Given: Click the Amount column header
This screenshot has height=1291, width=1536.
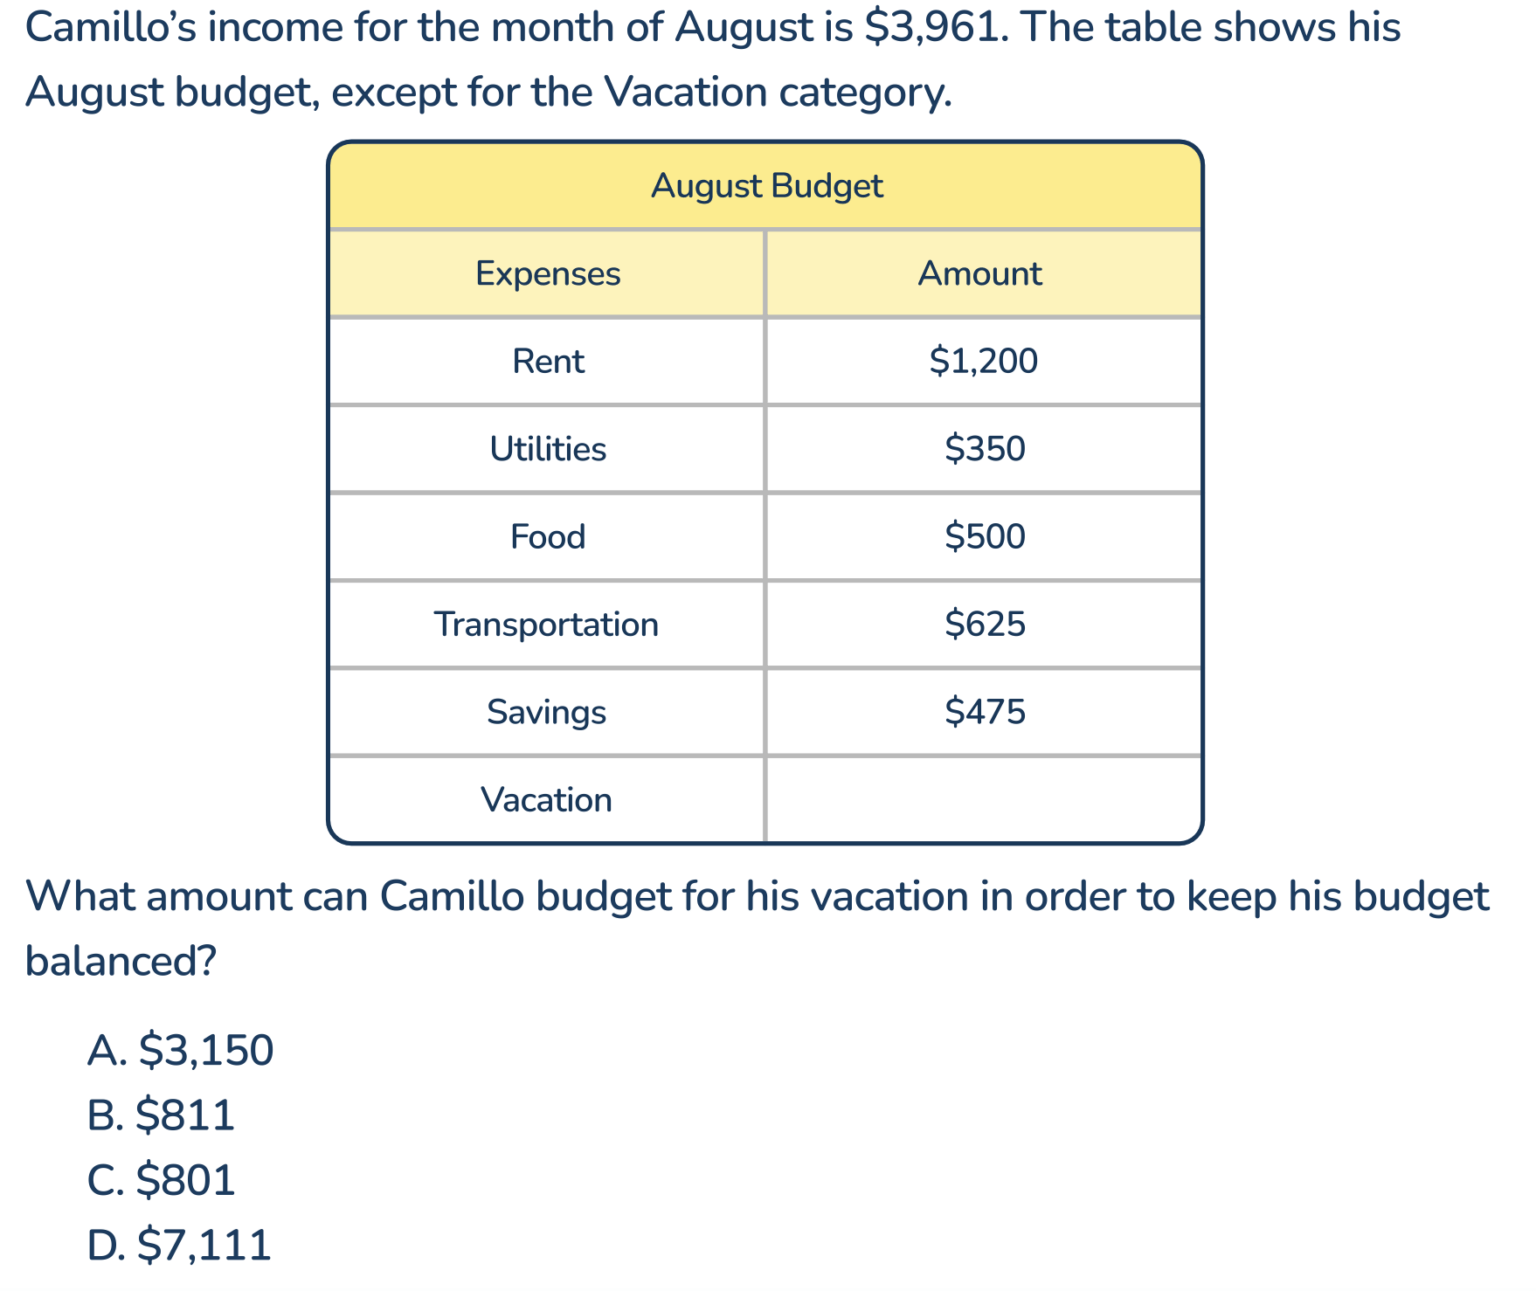Looking at the screenshot, I should click(980, 273).
